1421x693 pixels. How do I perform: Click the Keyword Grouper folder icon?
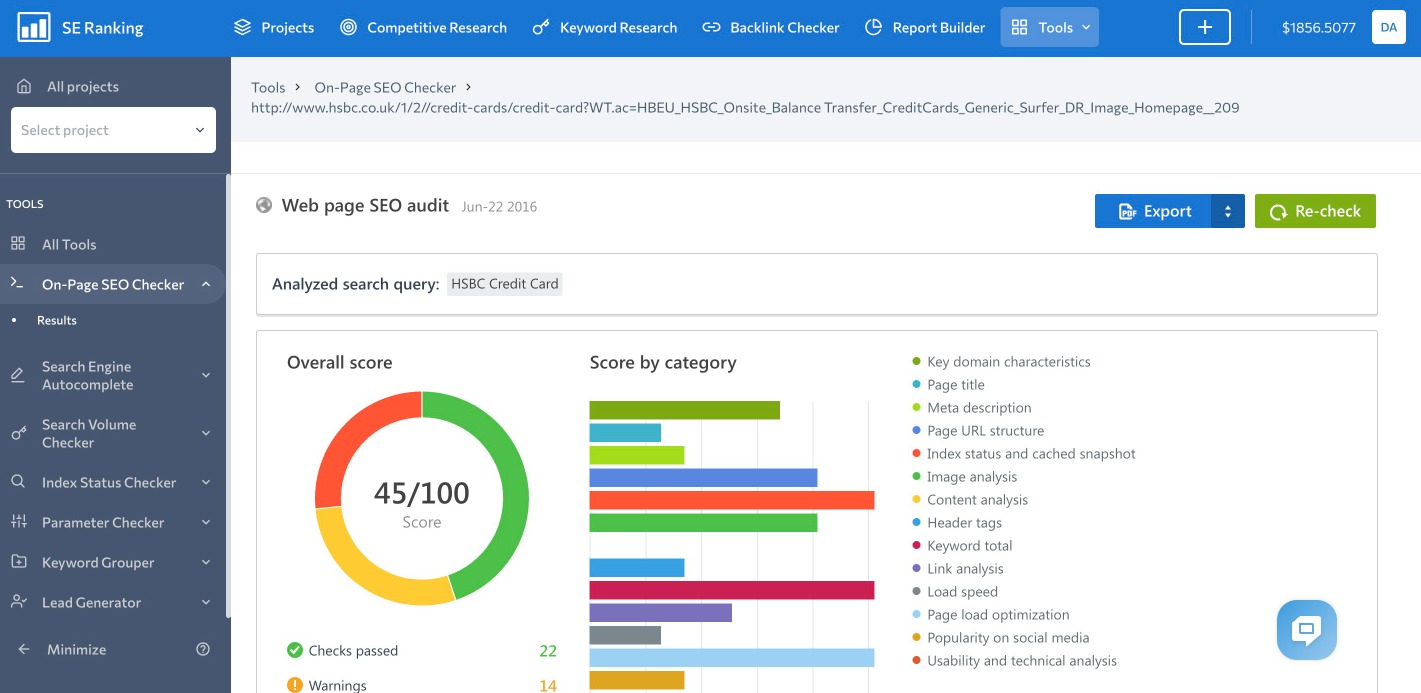(x=18, y=562)
